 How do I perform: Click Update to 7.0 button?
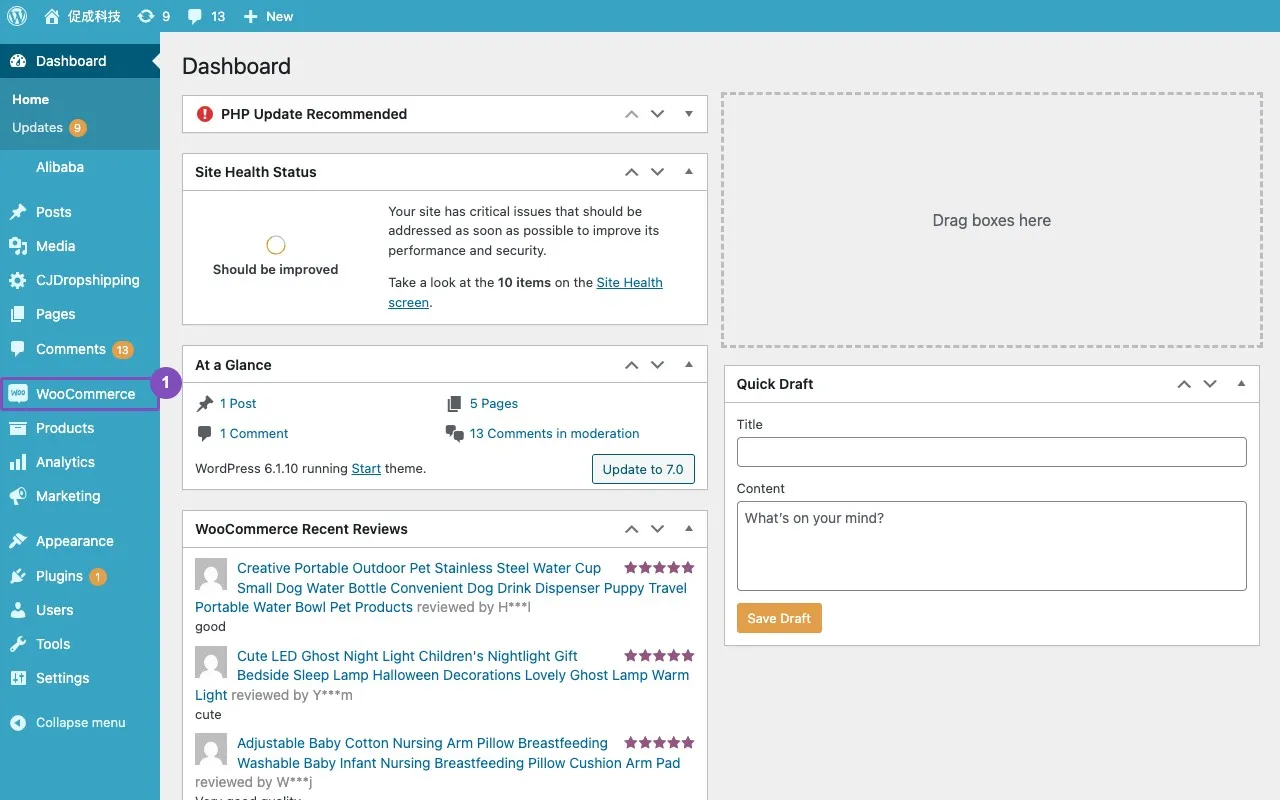643,469
